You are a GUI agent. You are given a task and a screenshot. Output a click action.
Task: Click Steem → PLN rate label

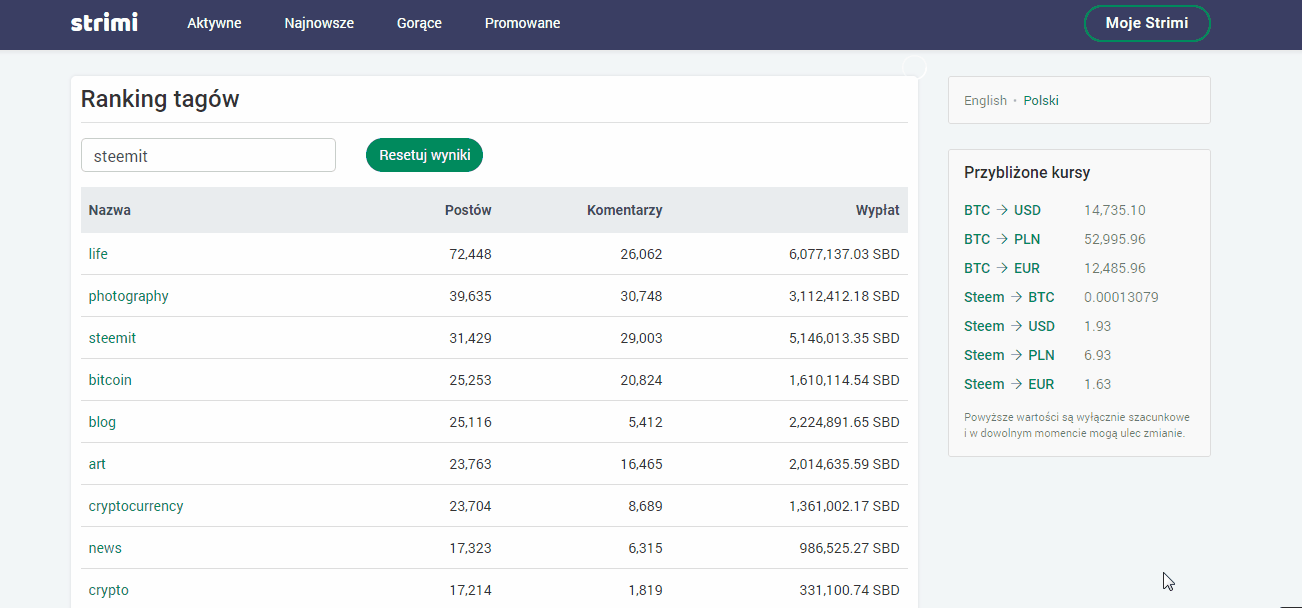[1009, 355]
